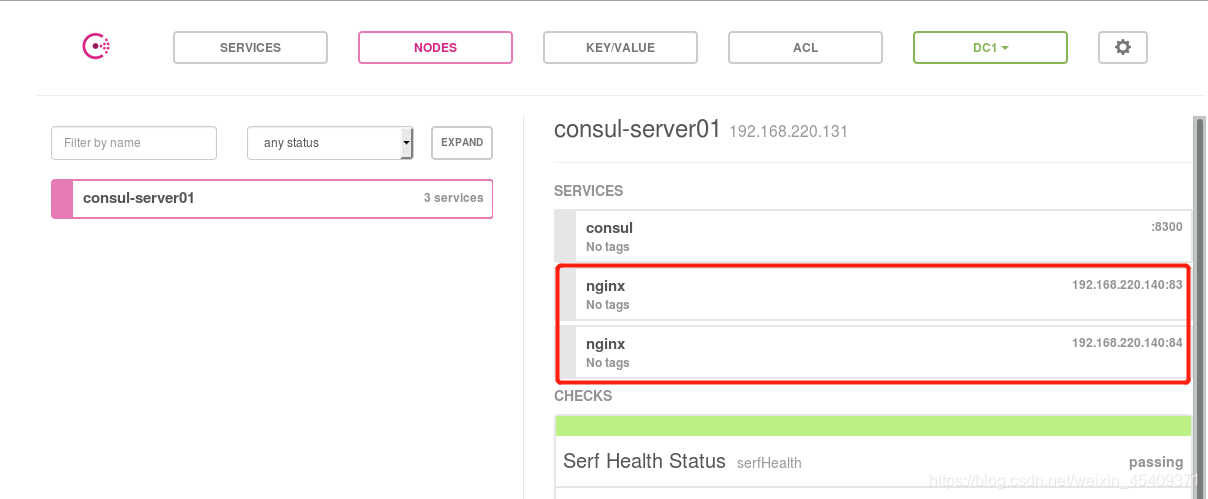
Task: Click the Expand button
Action: click(x=462, y=143)
